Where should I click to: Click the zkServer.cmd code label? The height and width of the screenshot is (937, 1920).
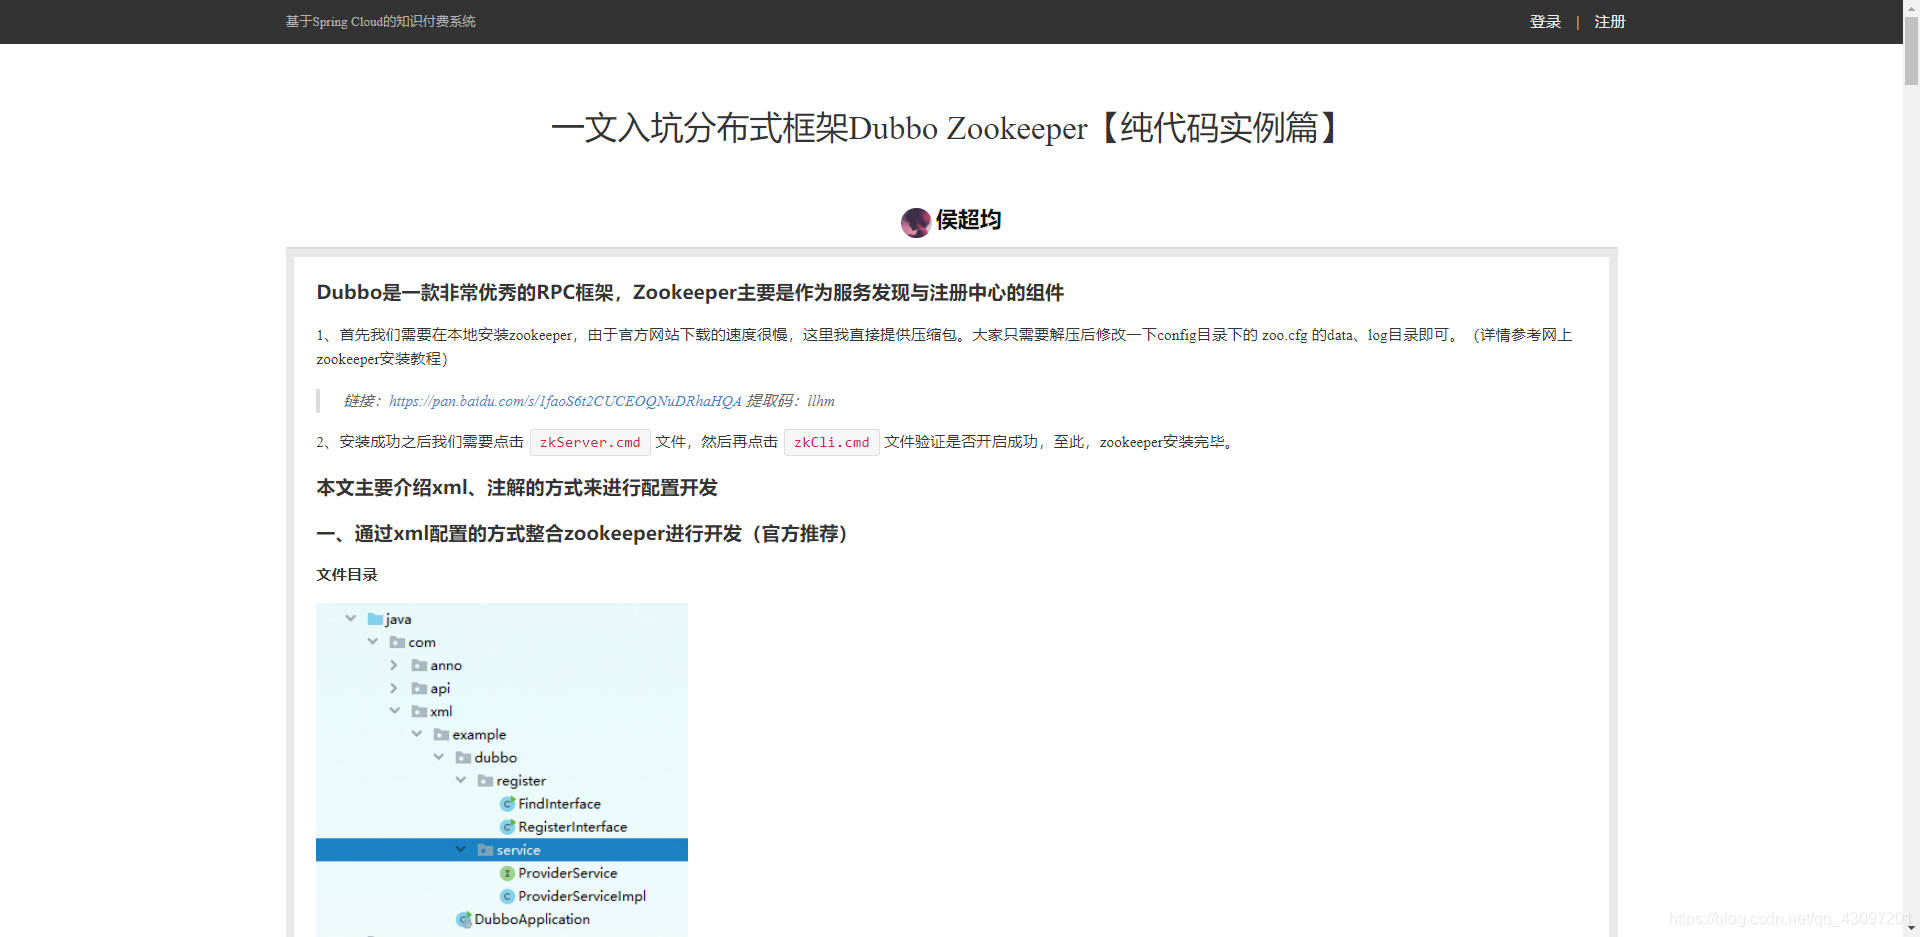click(590, 442)
